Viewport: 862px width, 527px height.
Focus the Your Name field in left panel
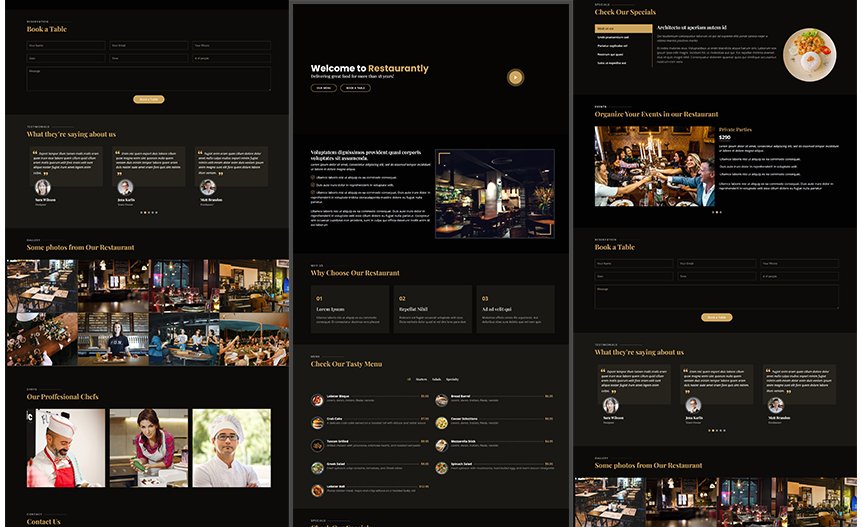(x=66, y=46)
